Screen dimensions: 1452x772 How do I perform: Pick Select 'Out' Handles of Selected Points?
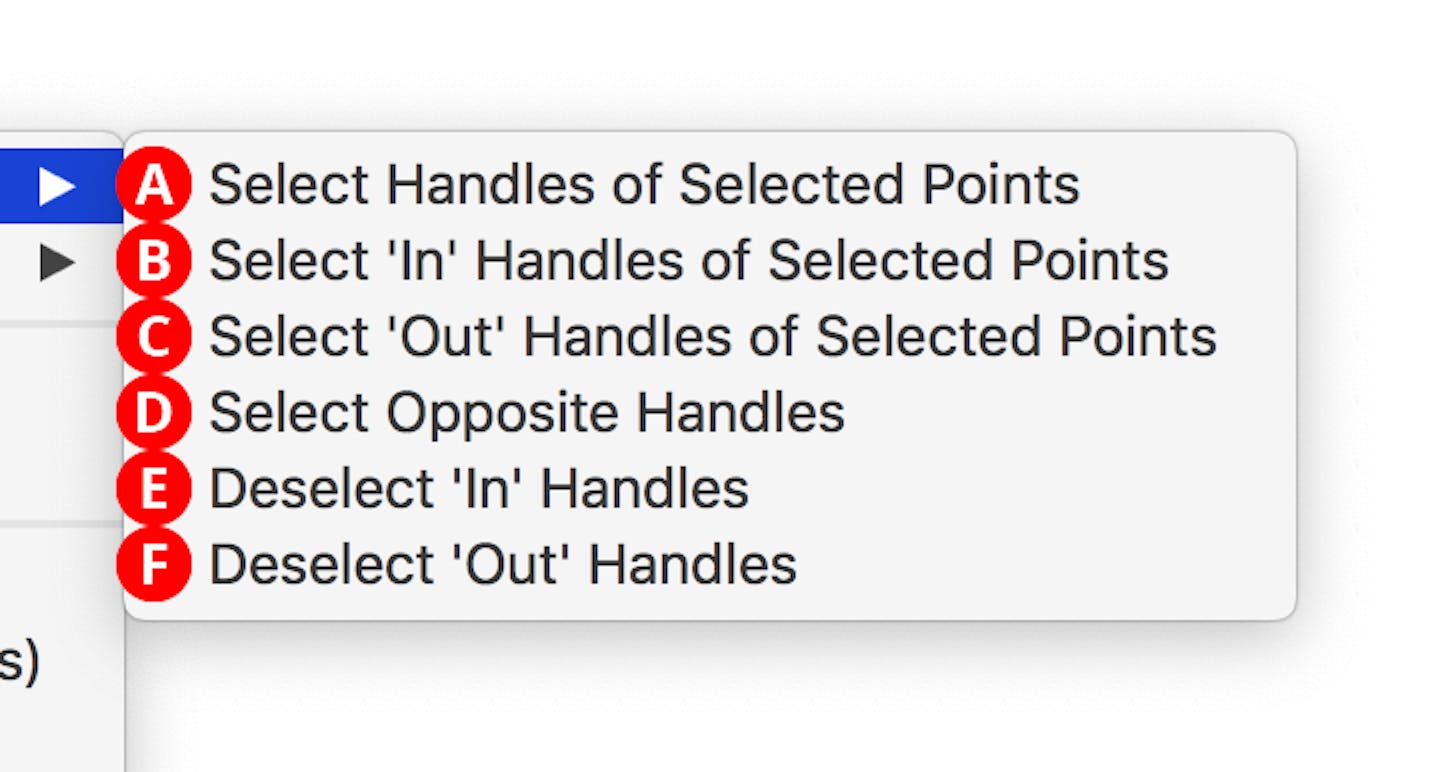(712, 335)
